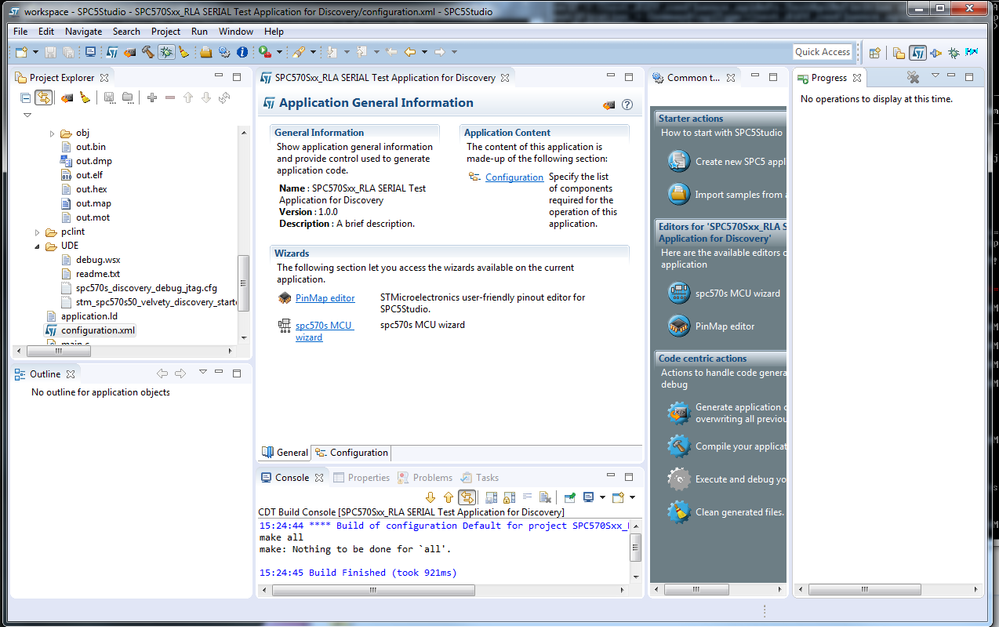Switch to the Properties tab
999x627 pixels.
point(361,478)
